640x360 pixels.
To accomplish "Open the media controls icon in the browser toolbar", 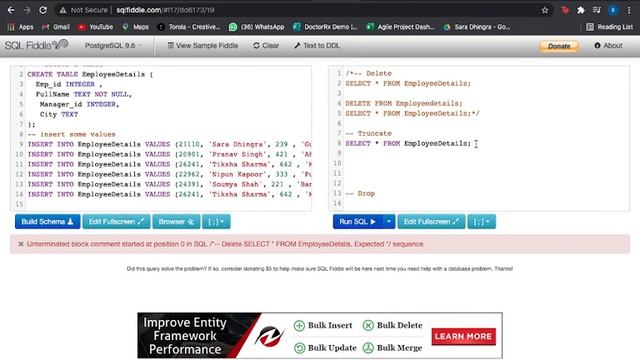I will click(597, 10).
